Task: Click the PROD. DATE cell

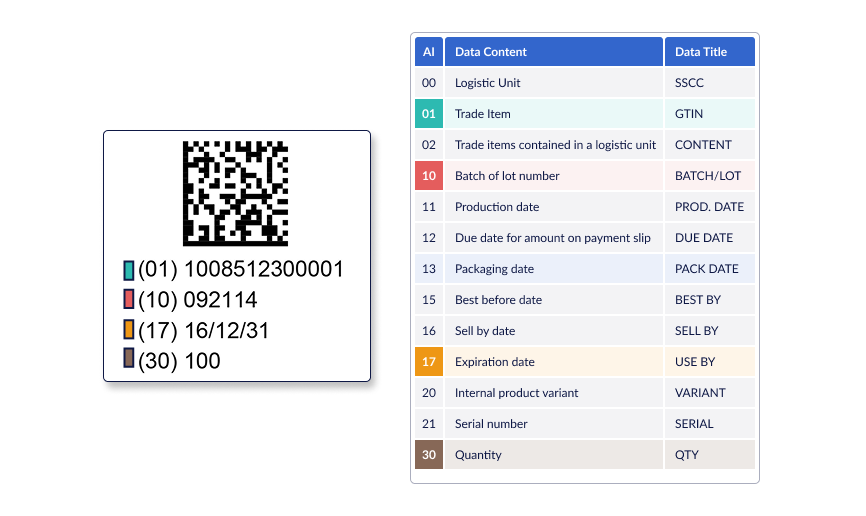Action: pos(710,207)
